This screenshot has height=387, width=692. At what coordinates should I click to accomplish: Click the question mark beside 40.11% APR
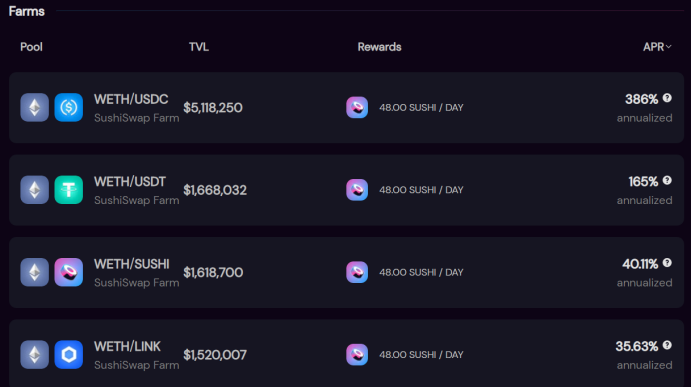667,263
